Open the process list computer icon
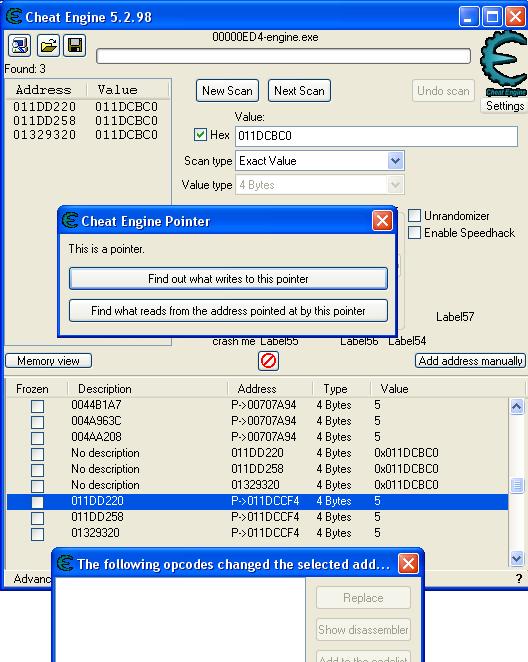 19,45
